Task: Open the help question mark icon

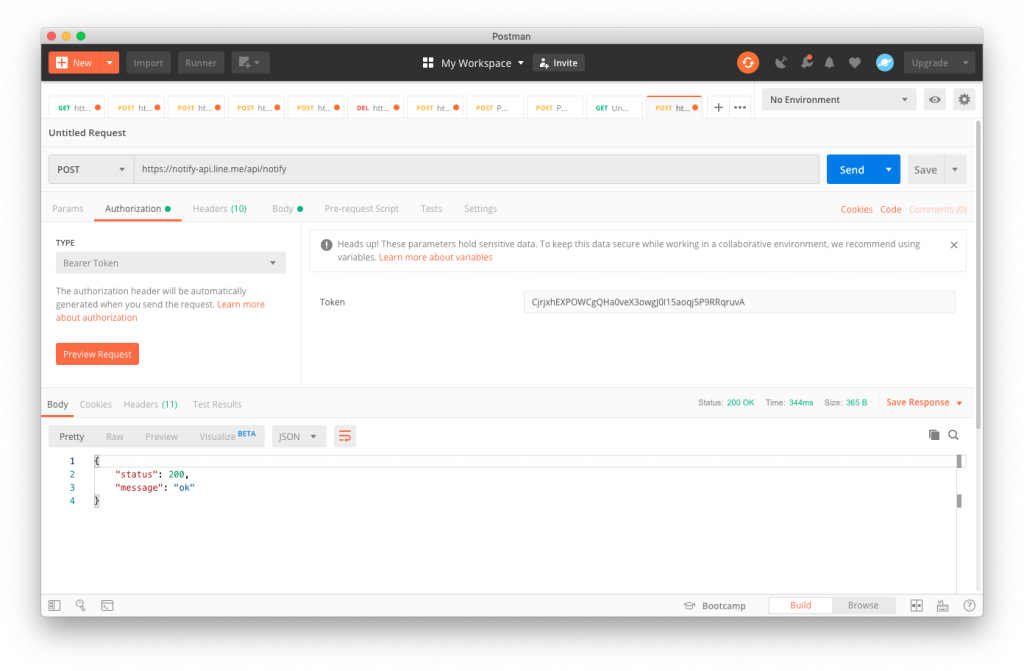Action: [x=969, y=606]
